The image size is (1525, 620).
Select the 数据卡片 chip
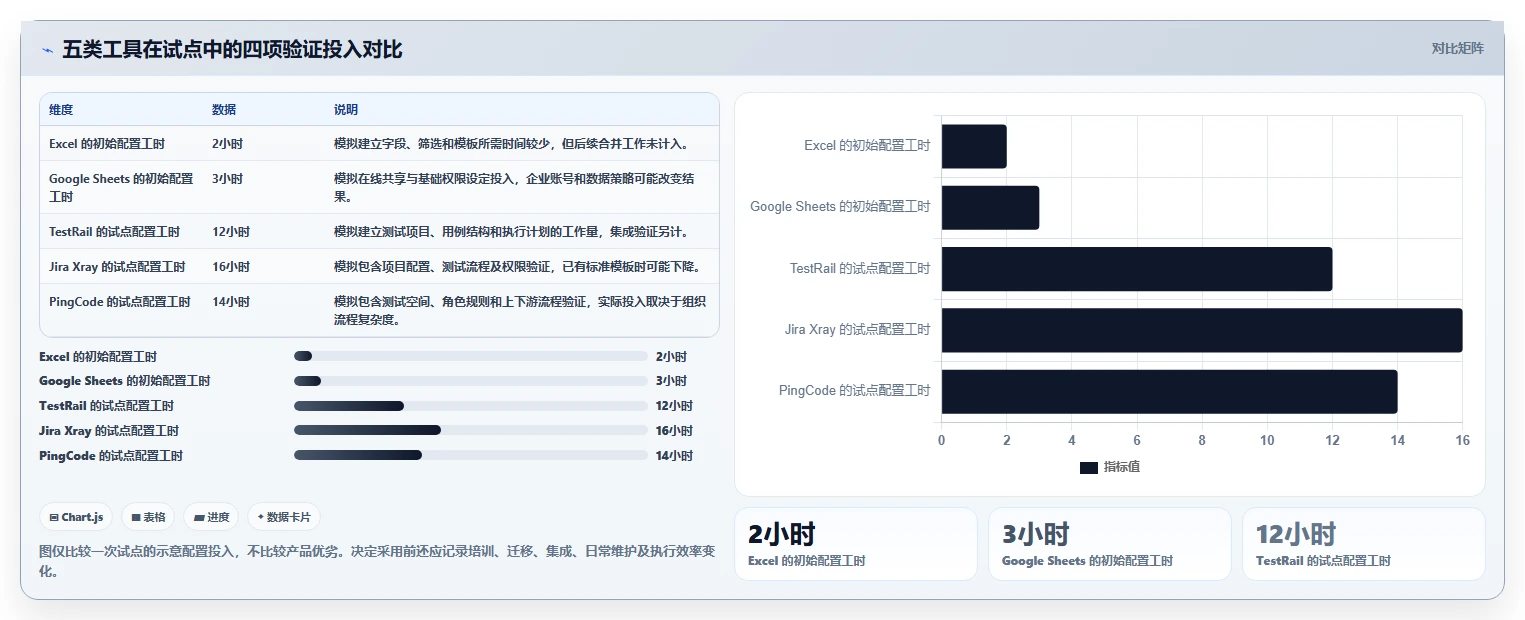coord(284,517)
